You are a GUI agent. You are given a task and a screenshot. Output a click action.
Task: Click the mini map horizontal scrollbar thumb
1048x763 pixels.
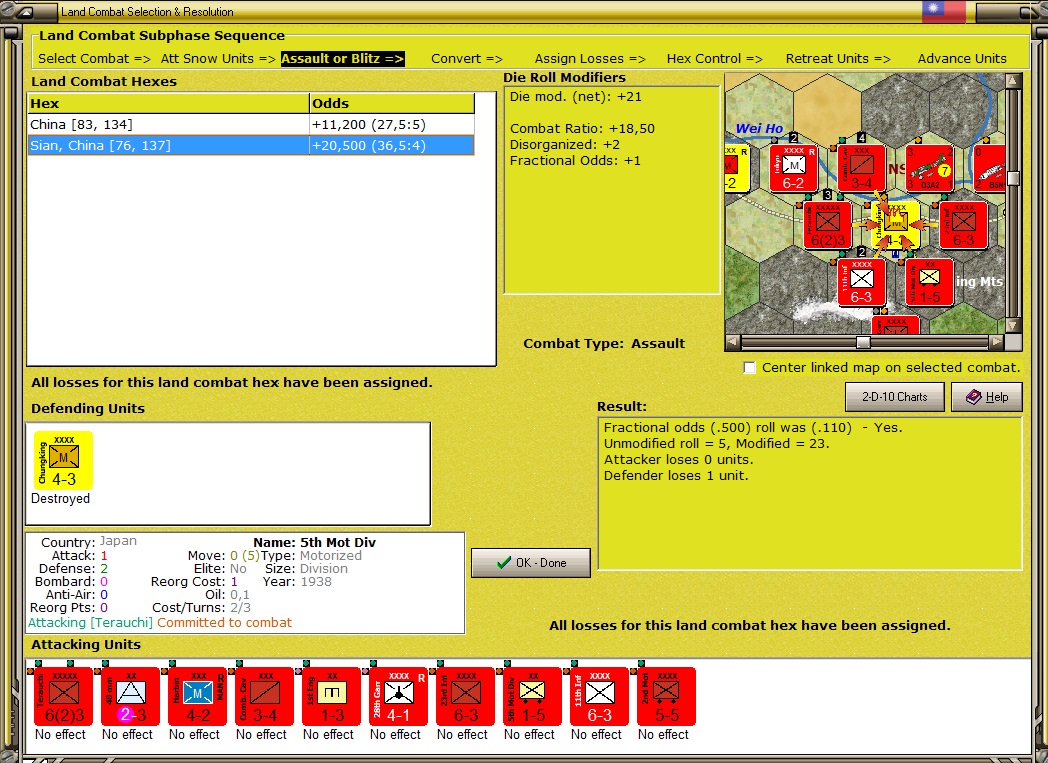[864, 342]
